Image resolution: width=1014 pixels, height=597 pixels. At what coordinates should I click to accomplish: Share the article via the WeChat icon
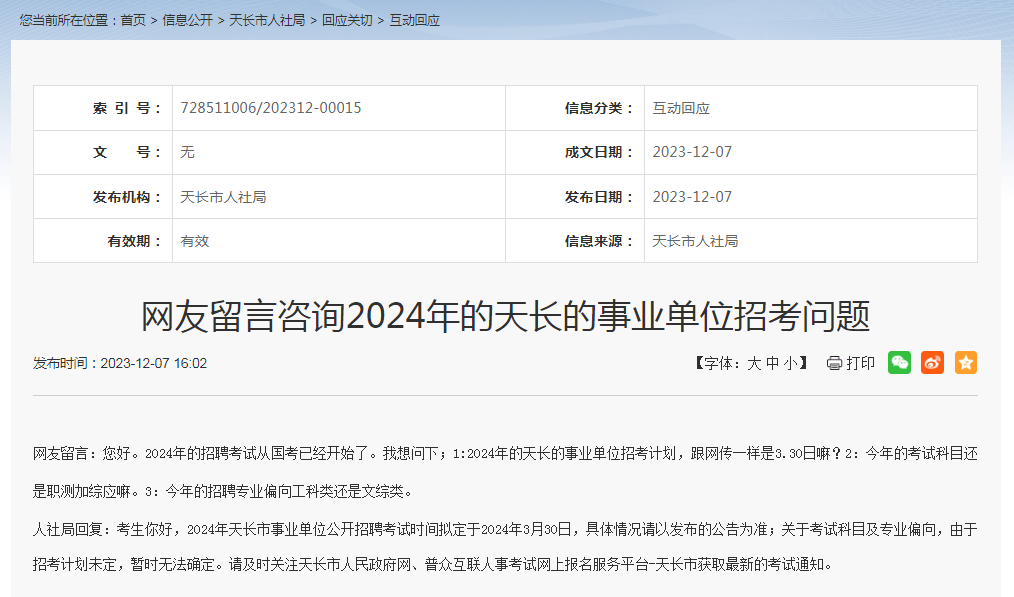[x=899, y=363]
